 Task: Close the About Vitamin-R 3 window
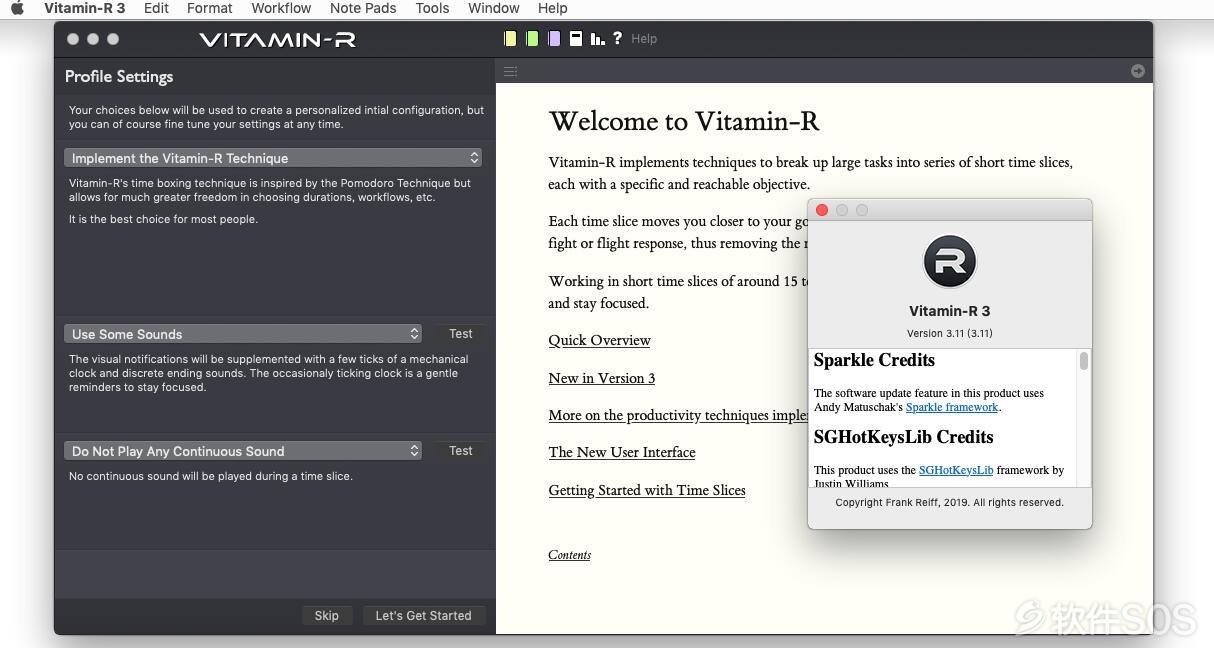822,210
